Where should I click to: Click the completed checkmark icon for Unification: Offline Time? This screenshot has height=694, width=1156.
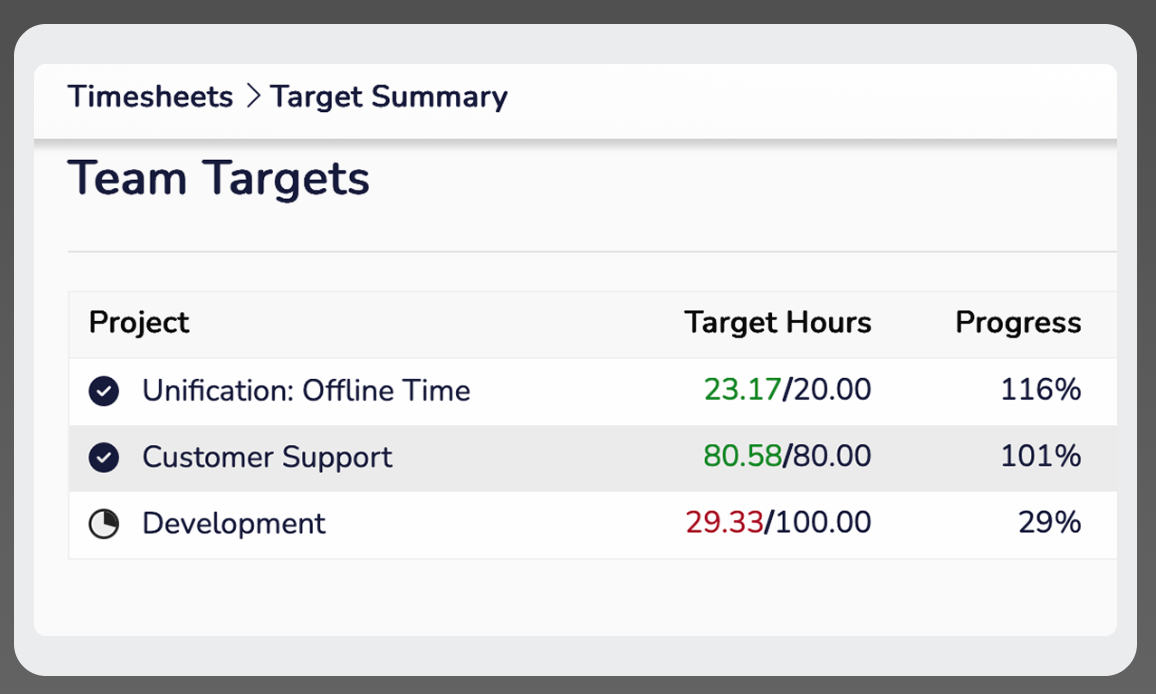click(x=104, y=391)
